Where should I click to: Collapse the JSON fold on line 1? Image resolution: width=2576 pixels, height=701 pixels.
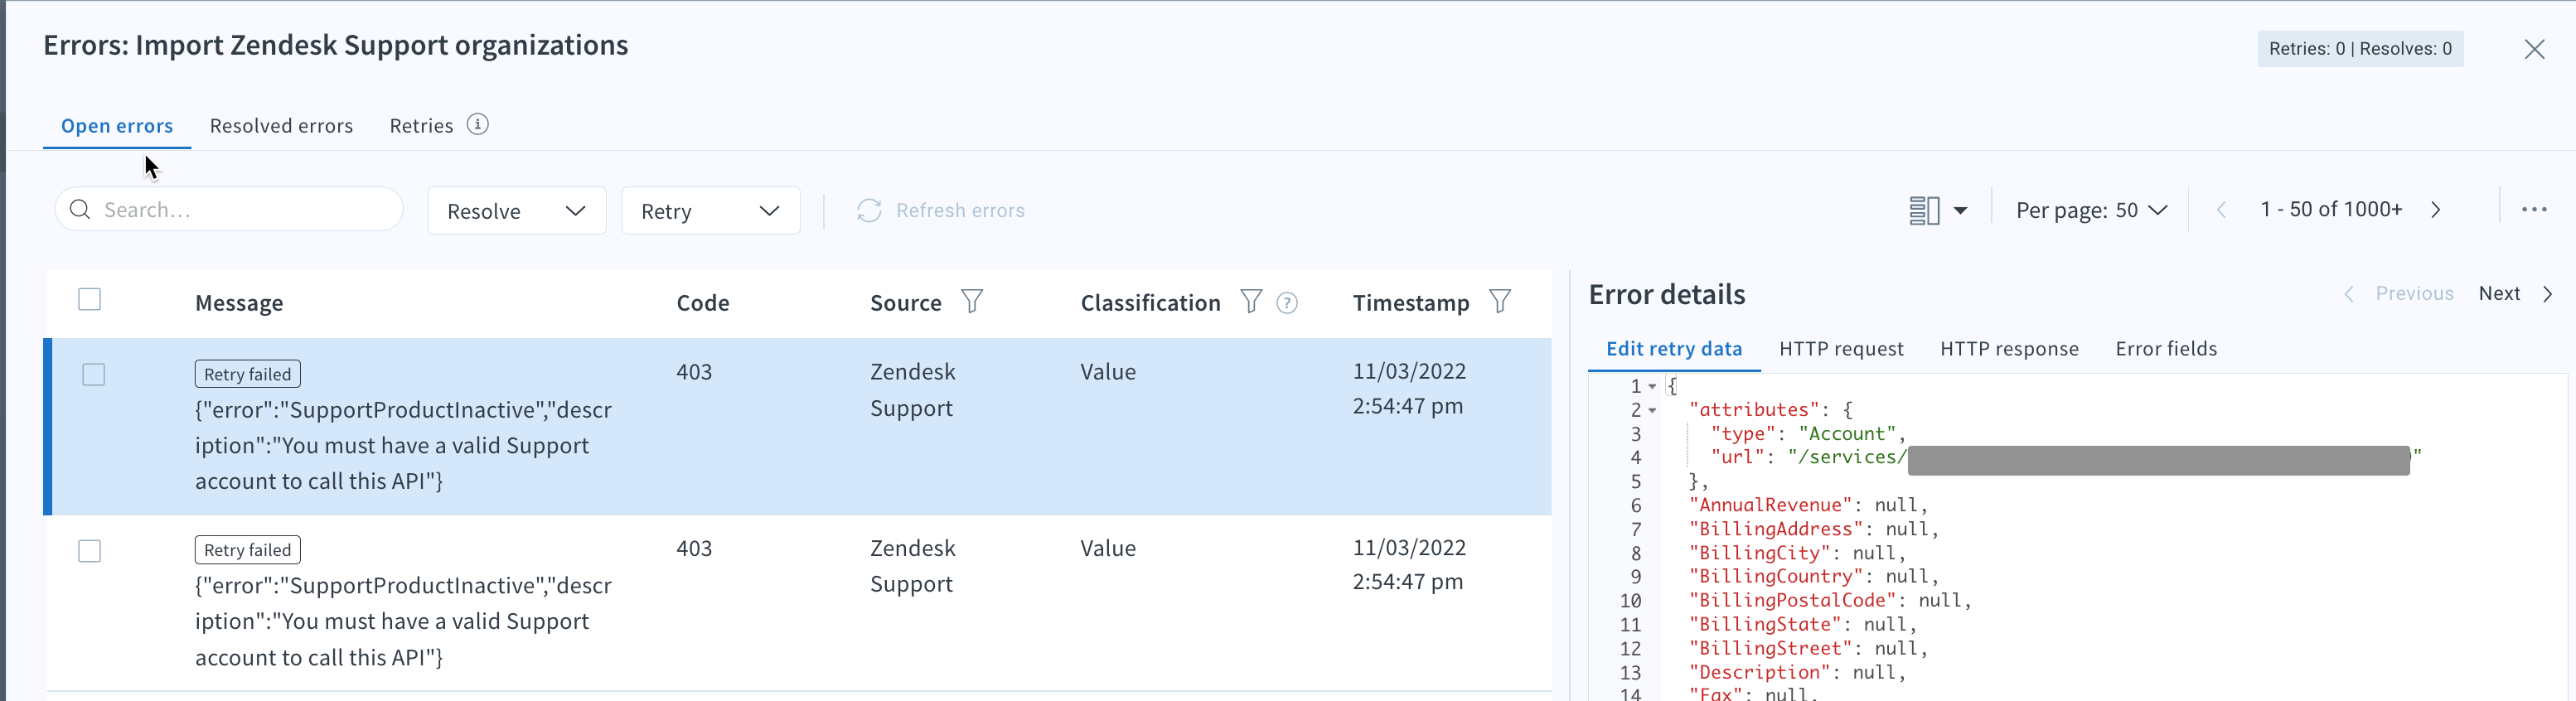click(x=1653, y=387)
